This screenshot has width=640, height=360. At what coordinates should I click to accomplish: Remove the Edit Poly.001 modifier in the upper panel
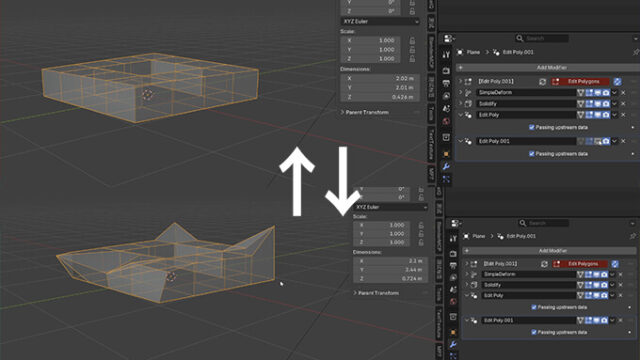[x=623, y=141]
